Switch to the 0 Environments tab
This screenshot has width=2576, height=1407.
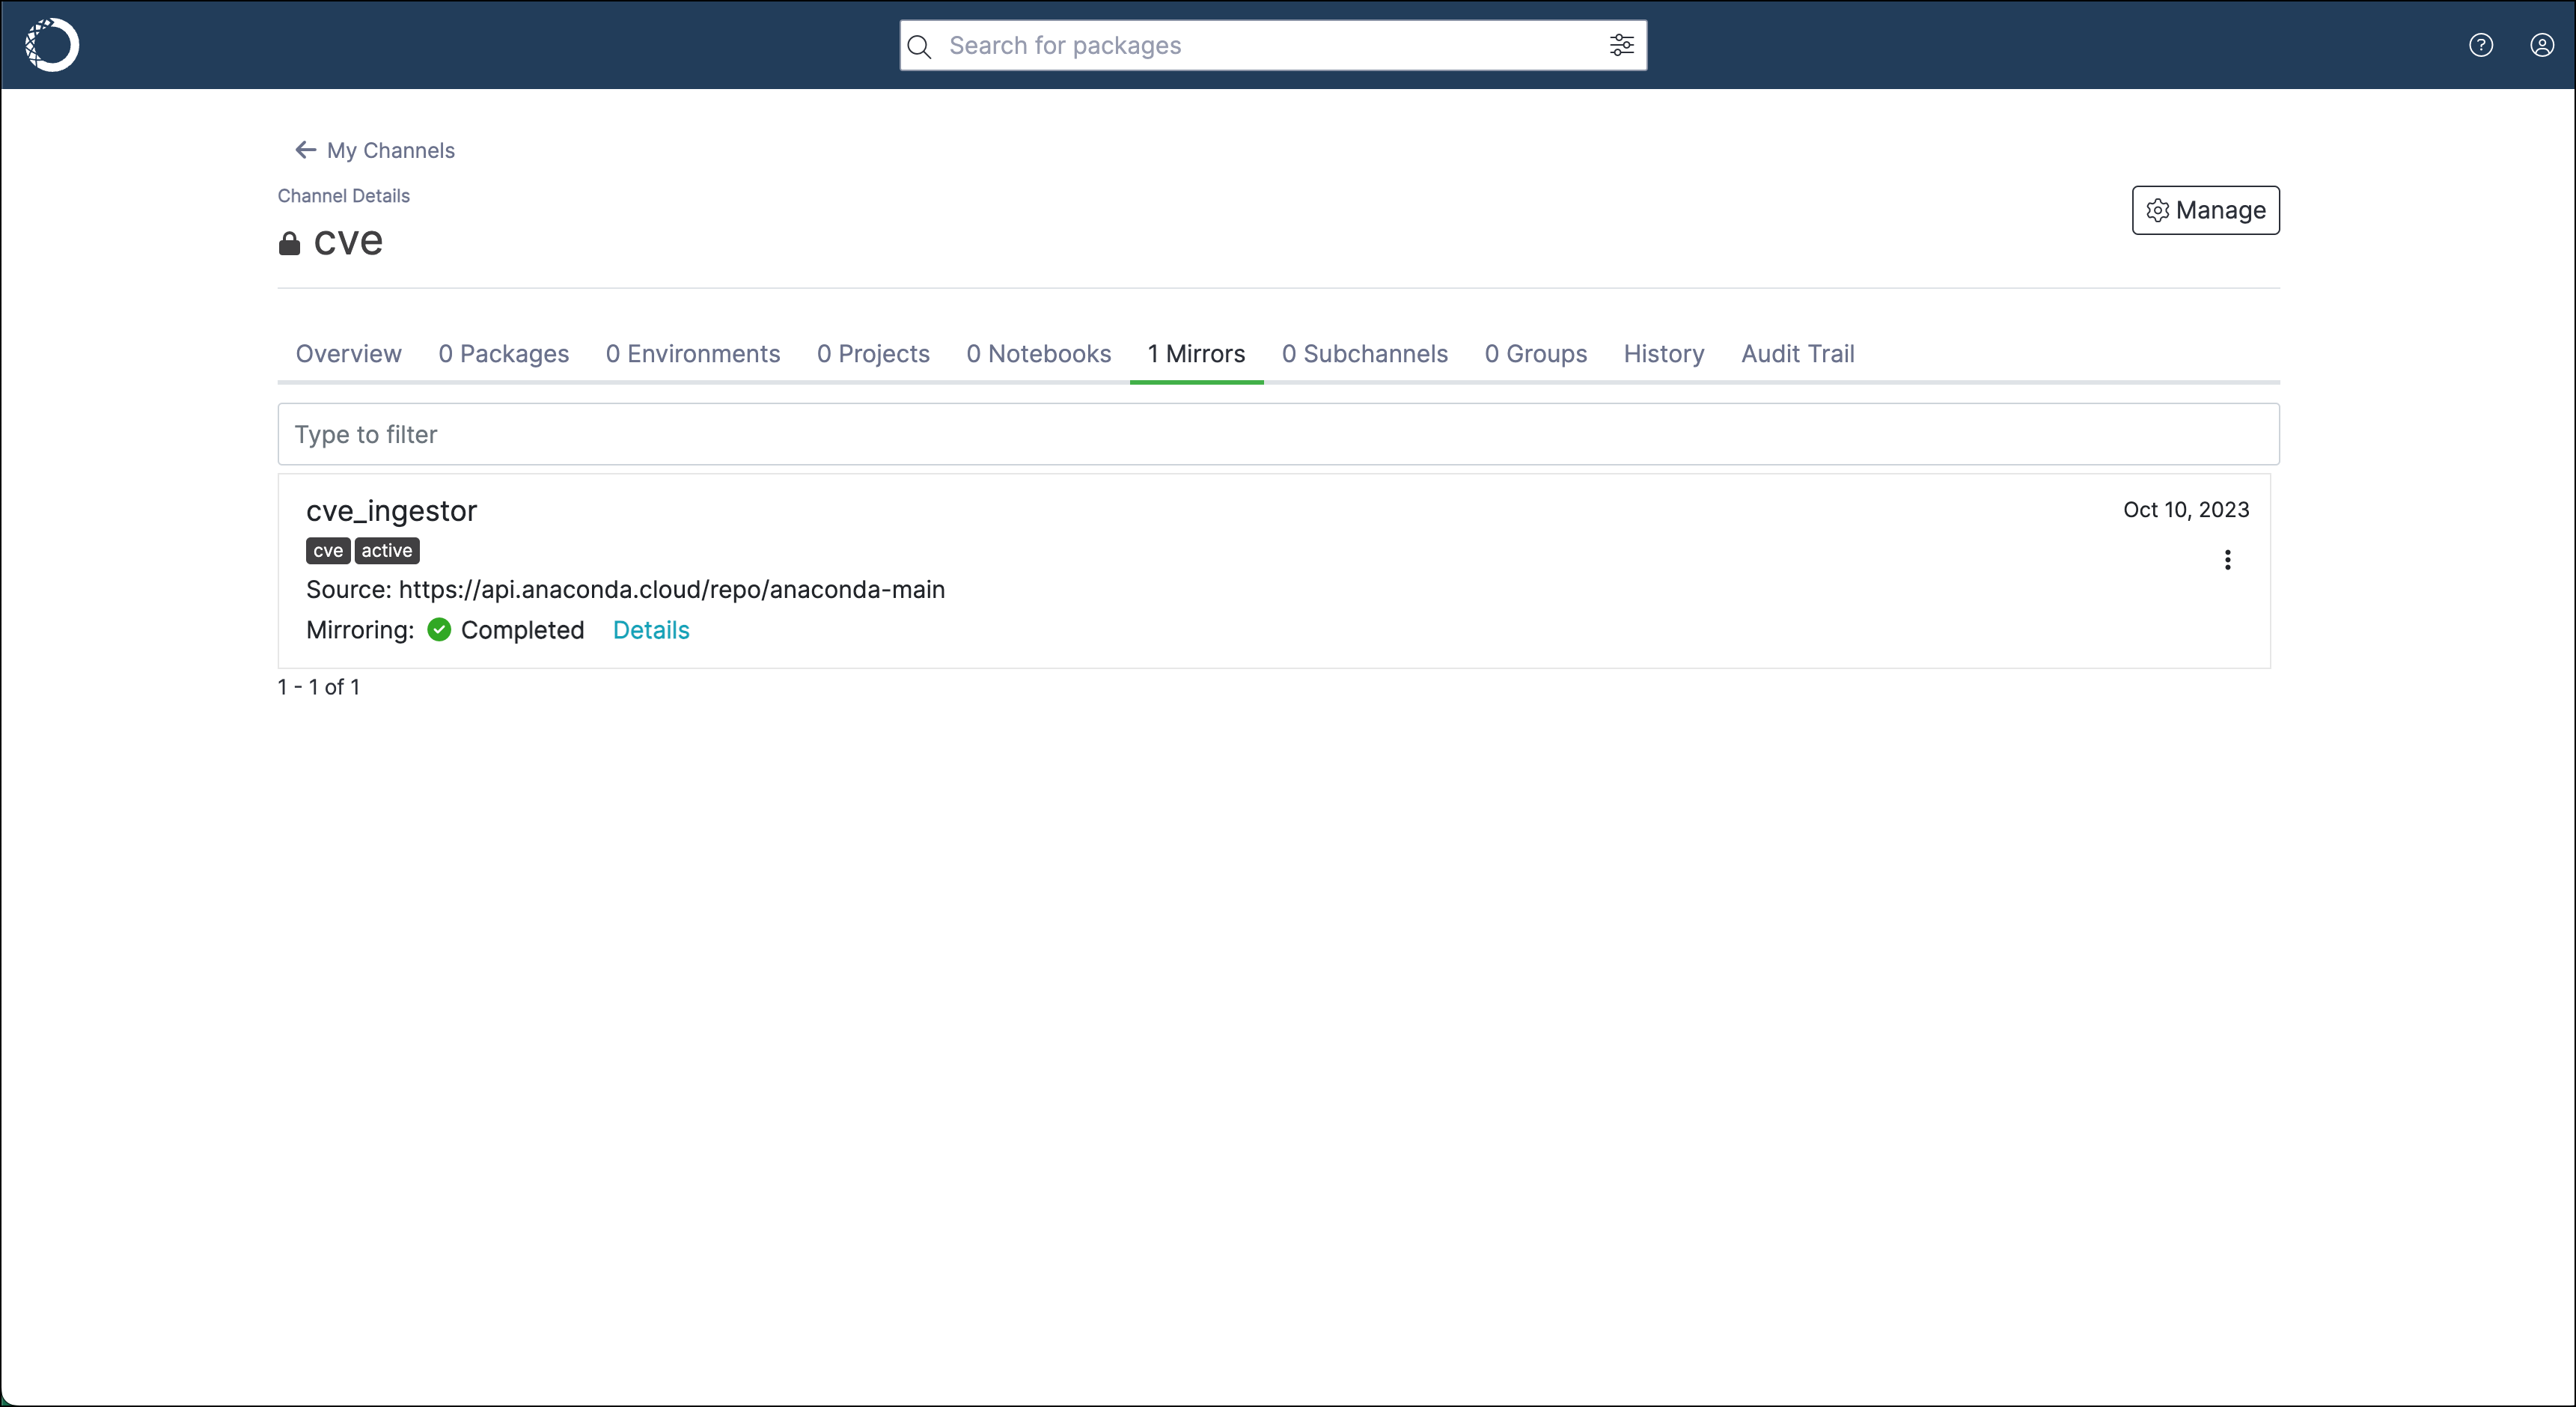(x=692, y=354)
